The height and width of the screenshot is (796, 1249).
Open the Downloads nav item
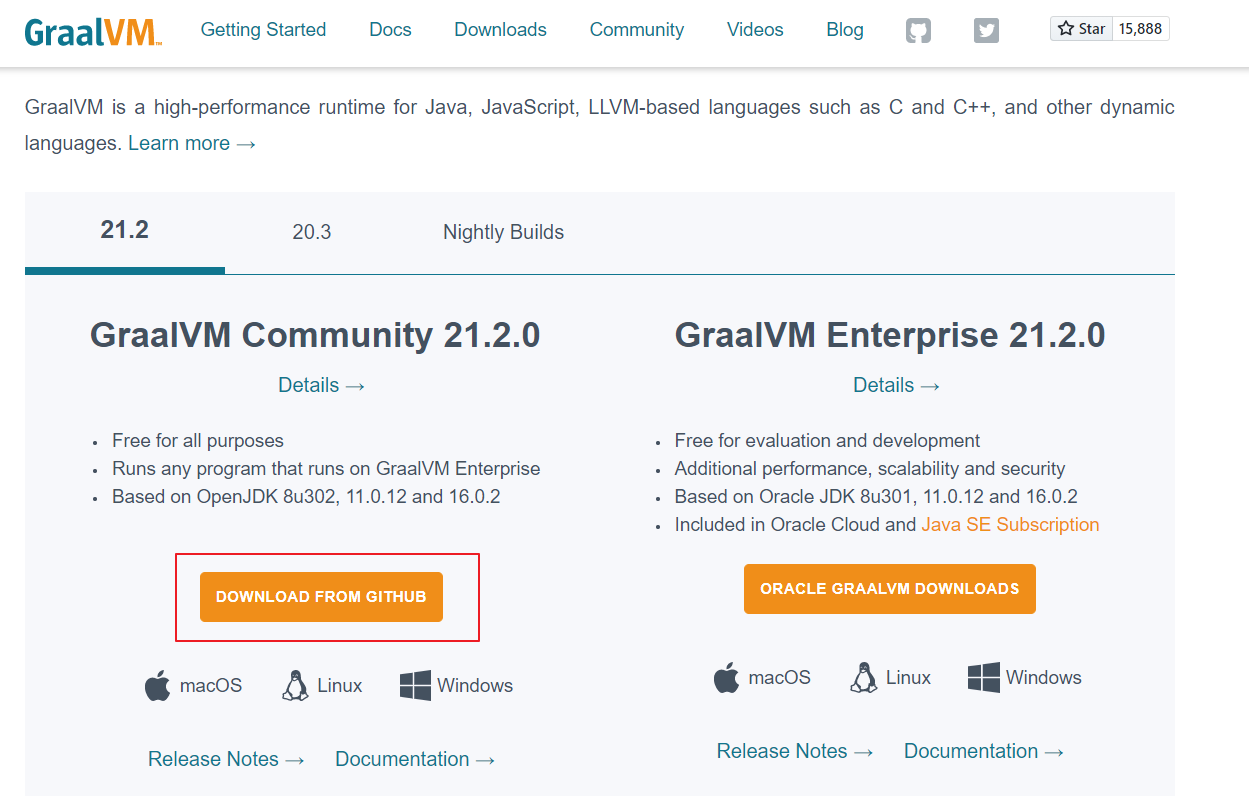click(500, 30)
